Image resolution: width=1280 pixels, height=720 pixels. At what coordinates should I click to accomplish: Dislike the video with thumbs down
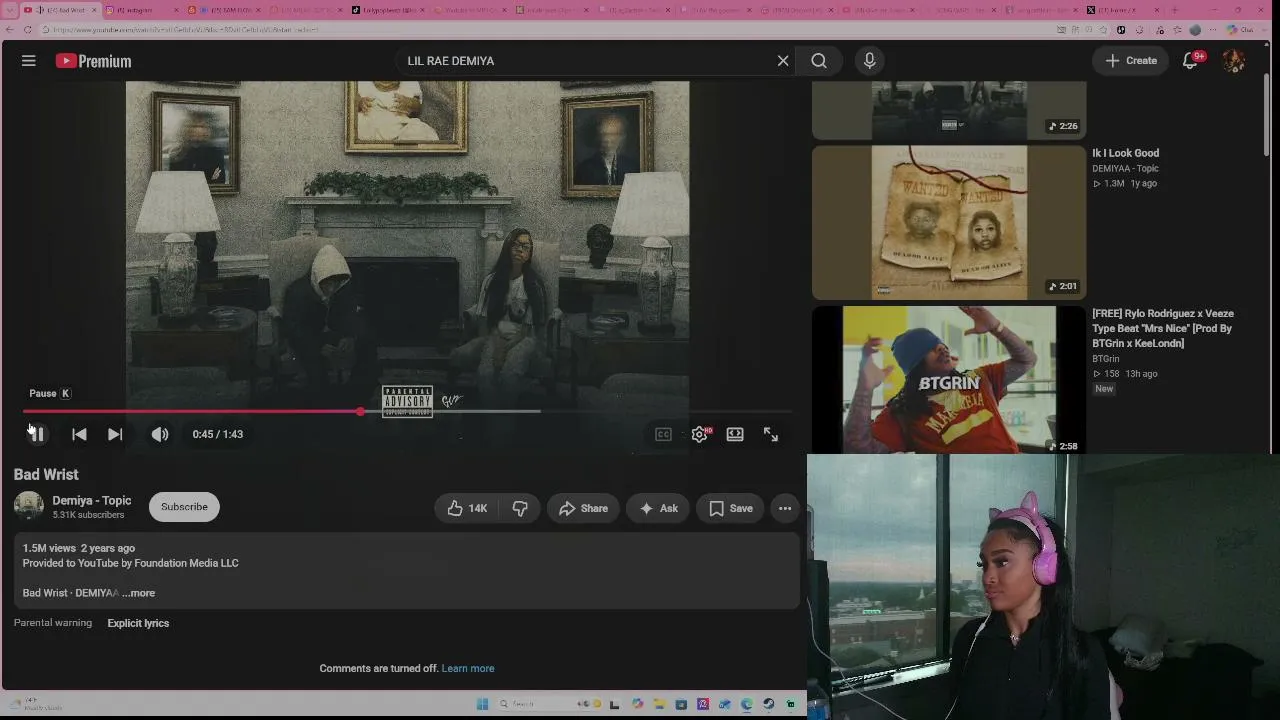520,508
